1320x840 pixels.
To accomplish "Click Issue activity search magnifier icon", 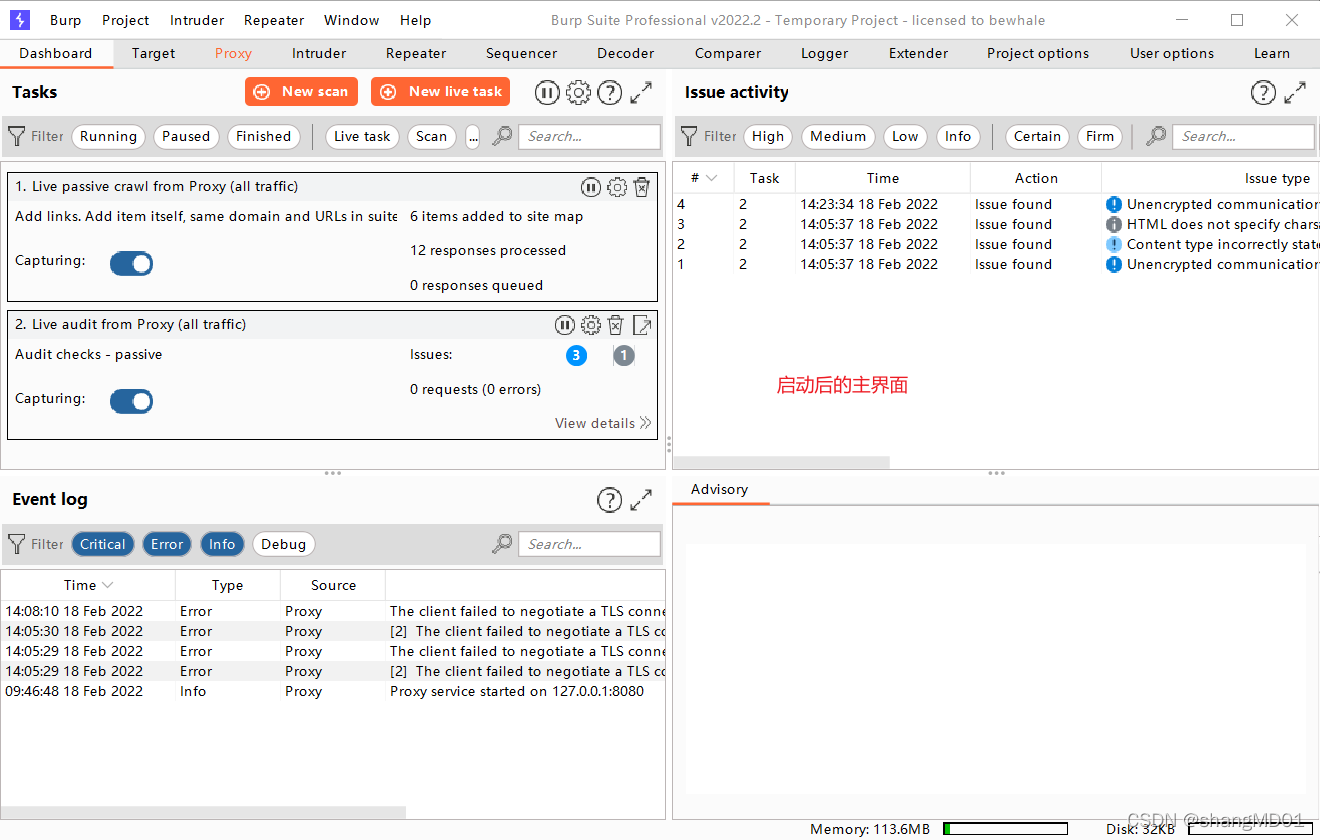I will coord(1157,136).
